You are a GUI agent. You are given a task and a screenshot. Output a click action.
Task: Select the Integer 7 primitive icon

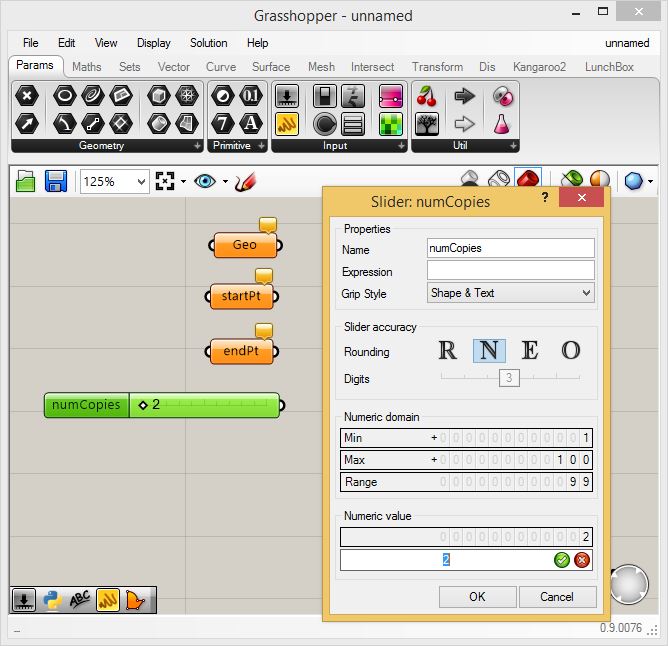[x=223, y=124]
